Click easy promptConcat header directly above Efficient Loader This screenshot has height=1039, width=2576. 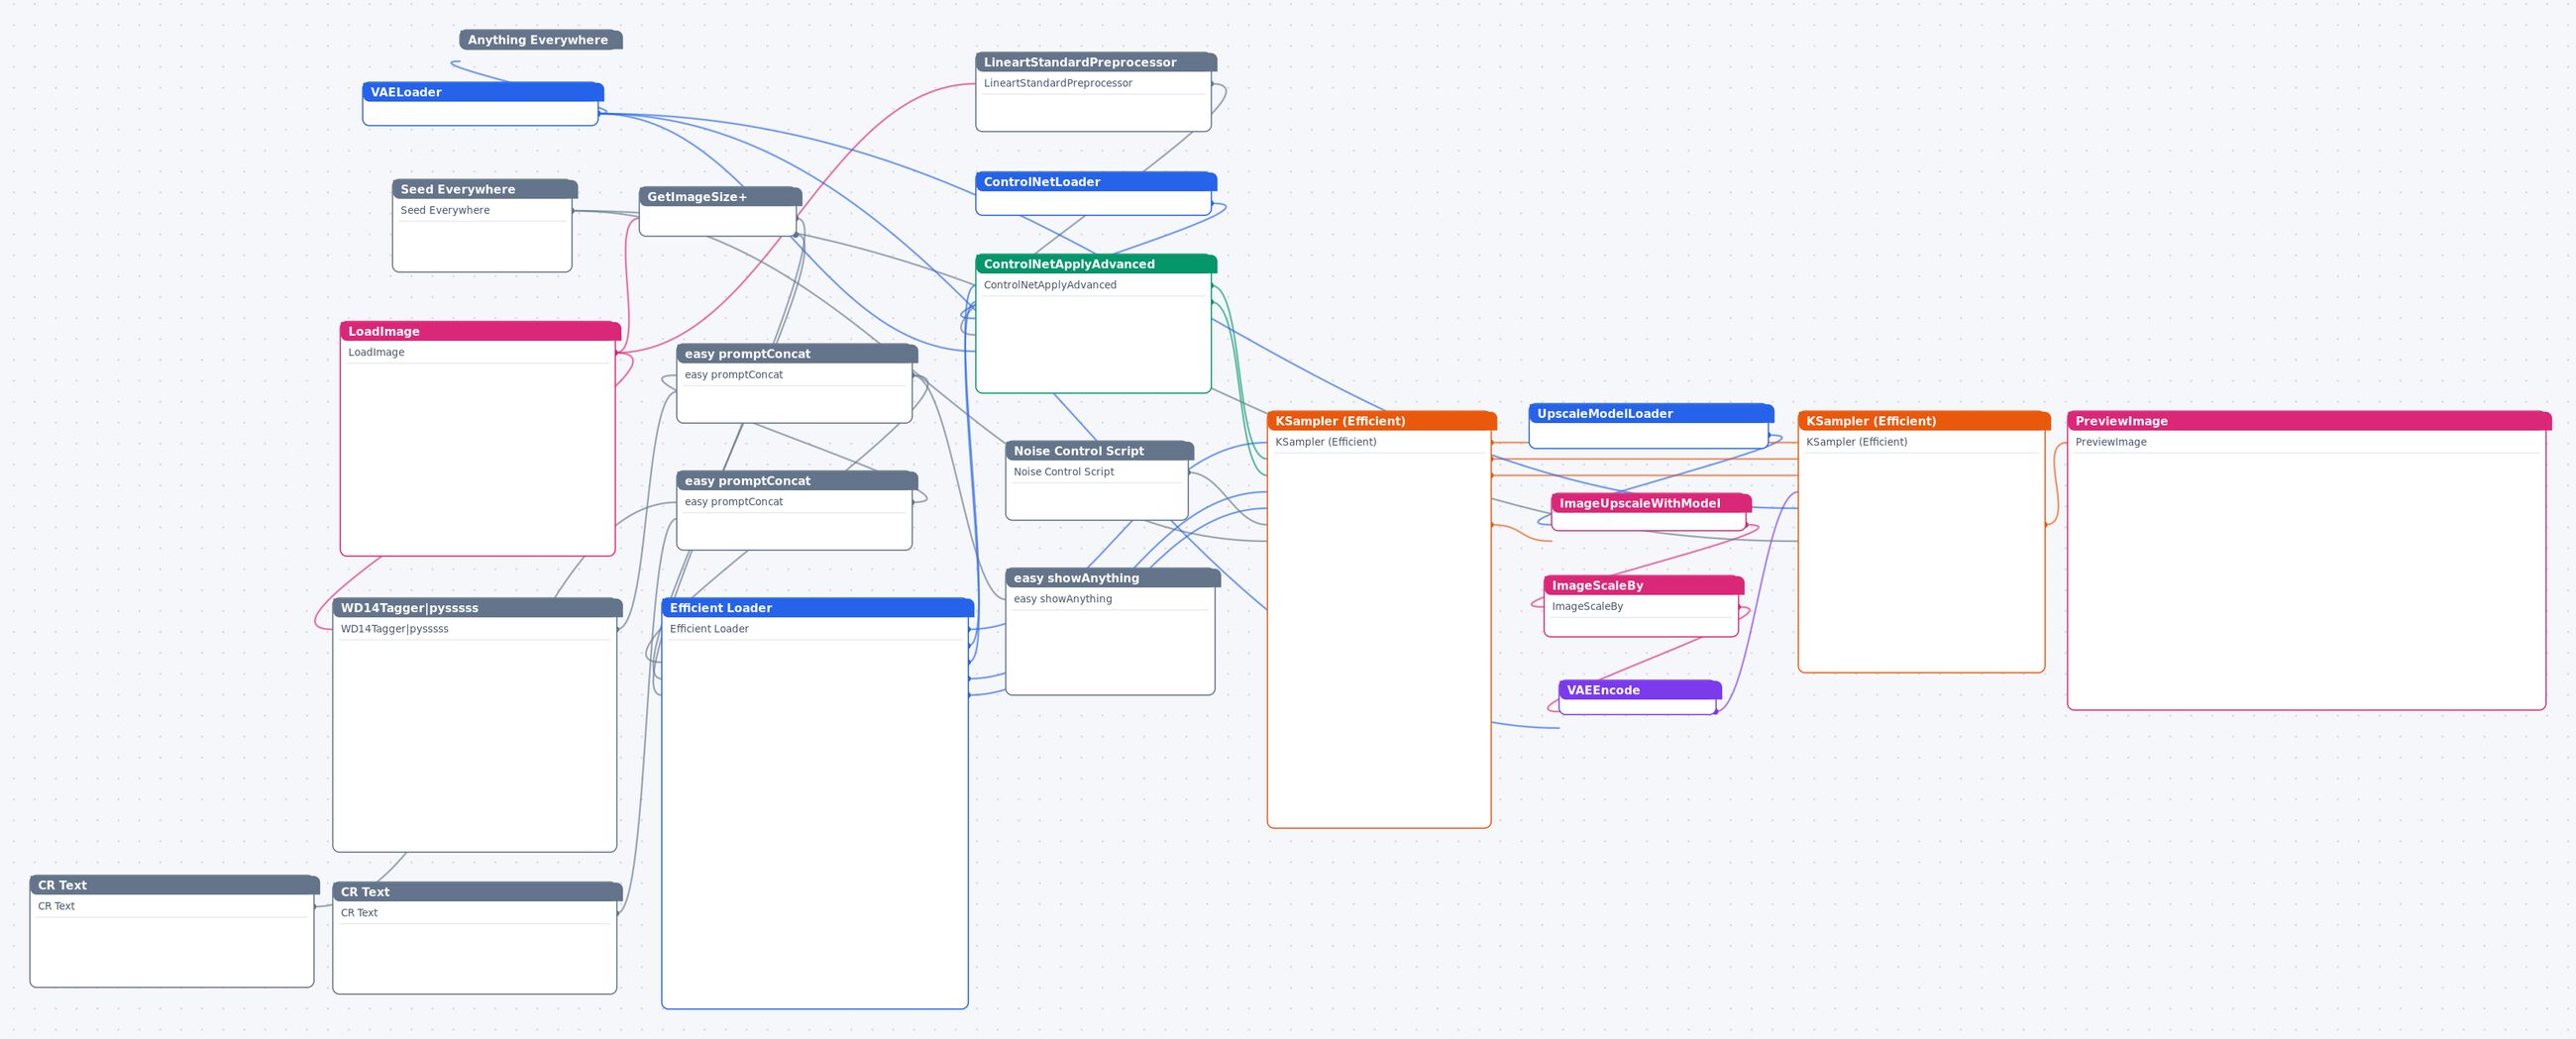[797, 481]
